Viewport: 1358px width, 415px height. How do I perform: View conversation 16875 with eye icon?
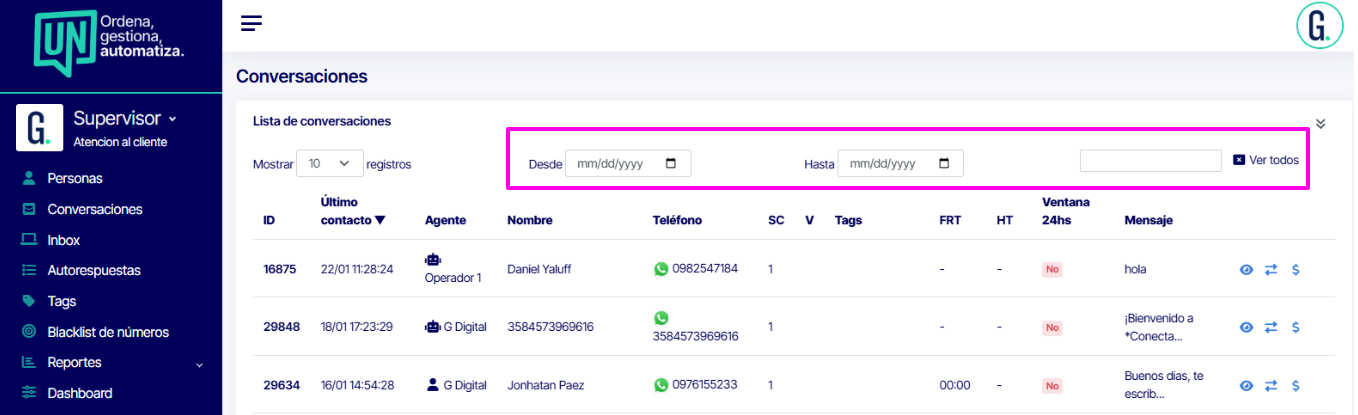tap(1246, 269)
